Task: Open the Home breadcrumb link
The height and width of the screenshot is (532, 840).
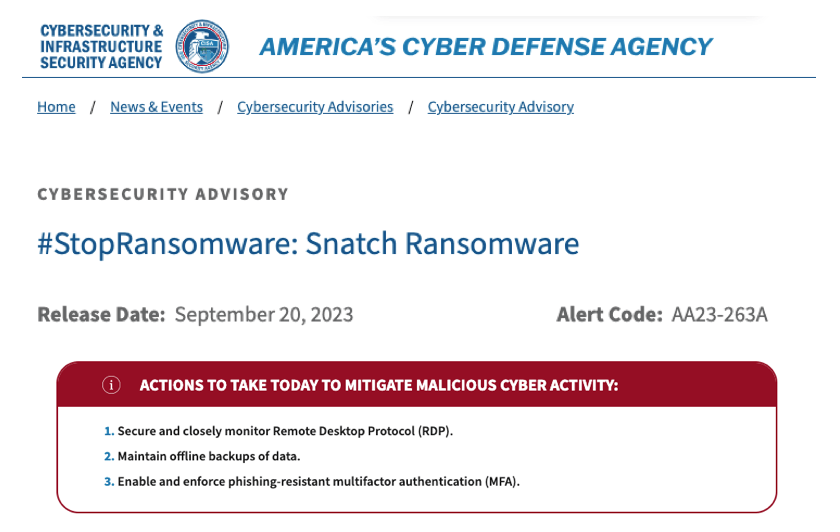Action: tap(56, 107)
